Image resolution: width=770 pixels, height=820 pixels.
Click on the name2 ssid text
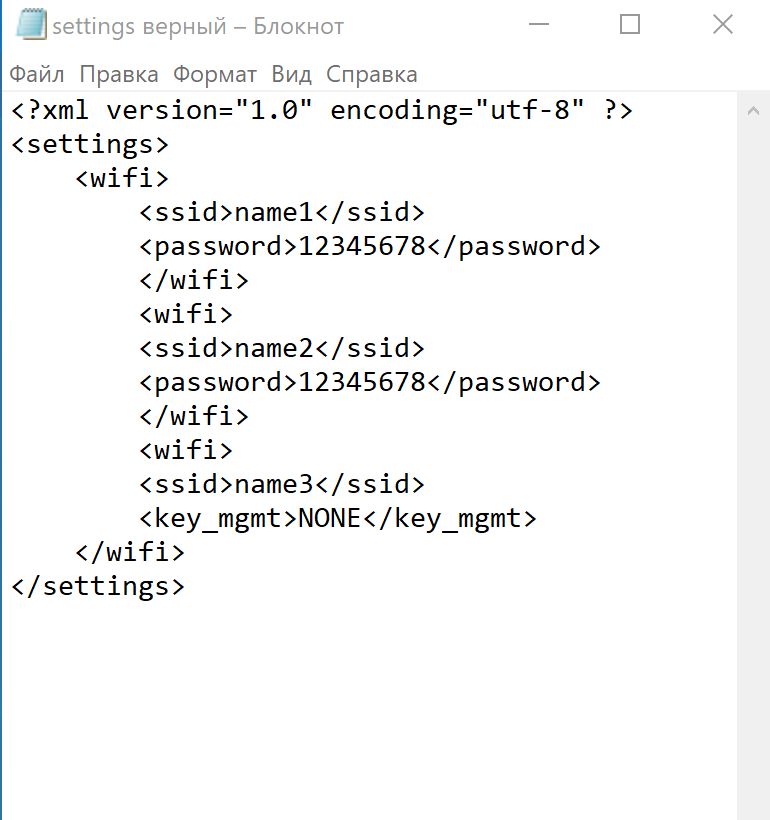274,348
